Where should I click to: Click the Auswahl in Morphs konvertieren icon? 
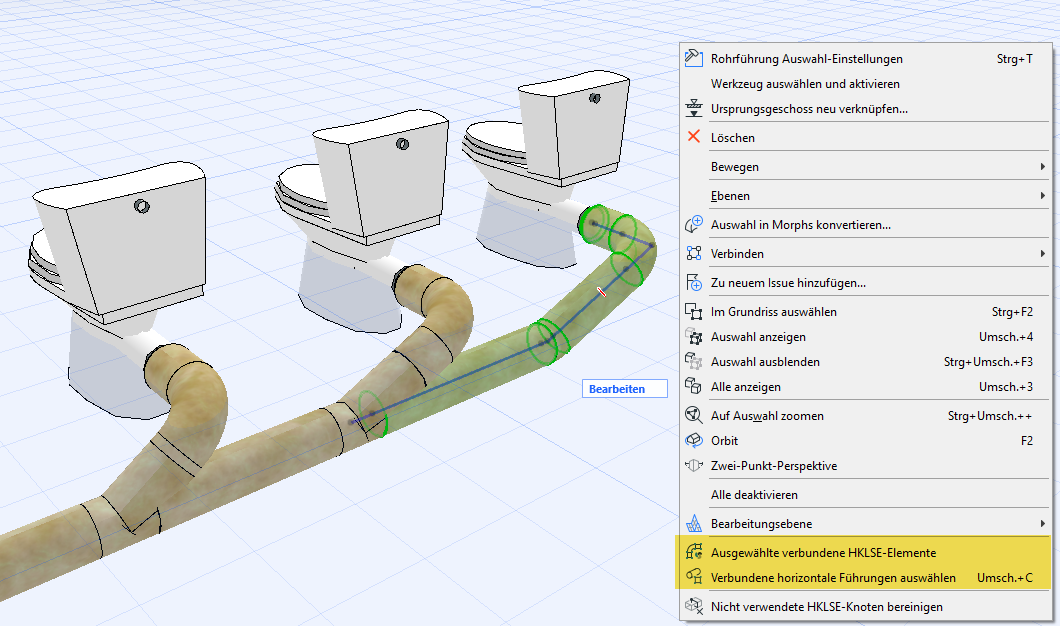pos(694,225)
